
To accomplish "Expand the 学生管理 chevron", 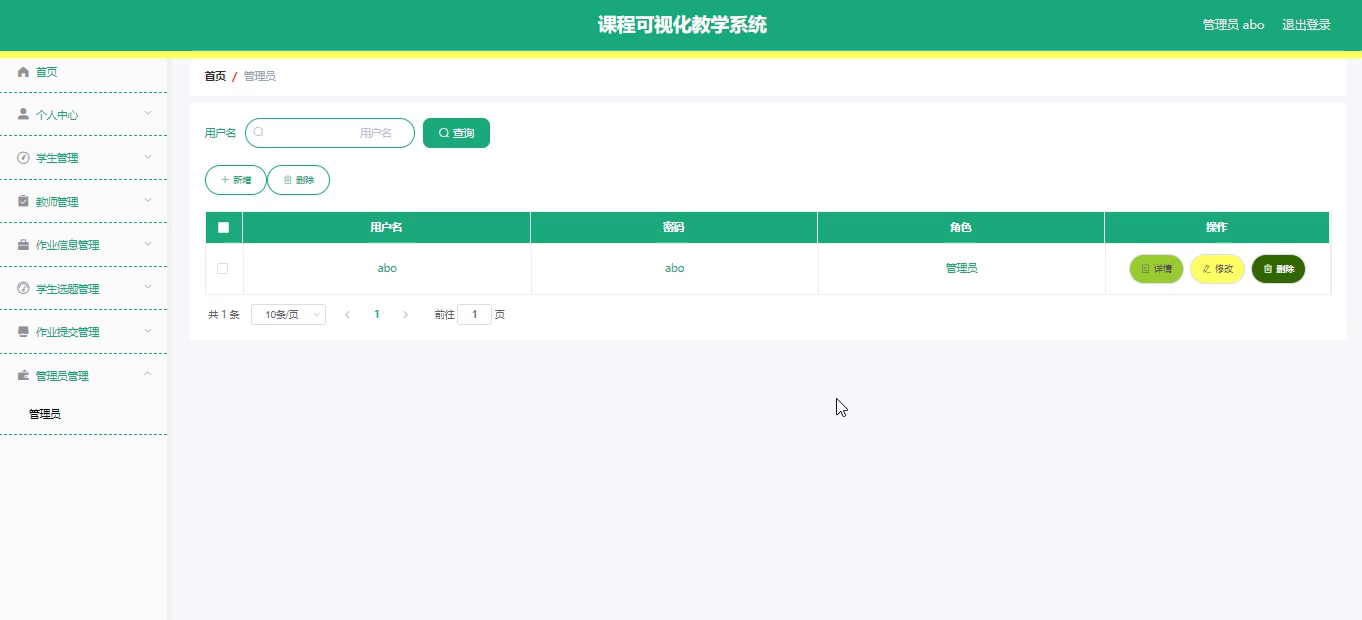I will 148,157.
